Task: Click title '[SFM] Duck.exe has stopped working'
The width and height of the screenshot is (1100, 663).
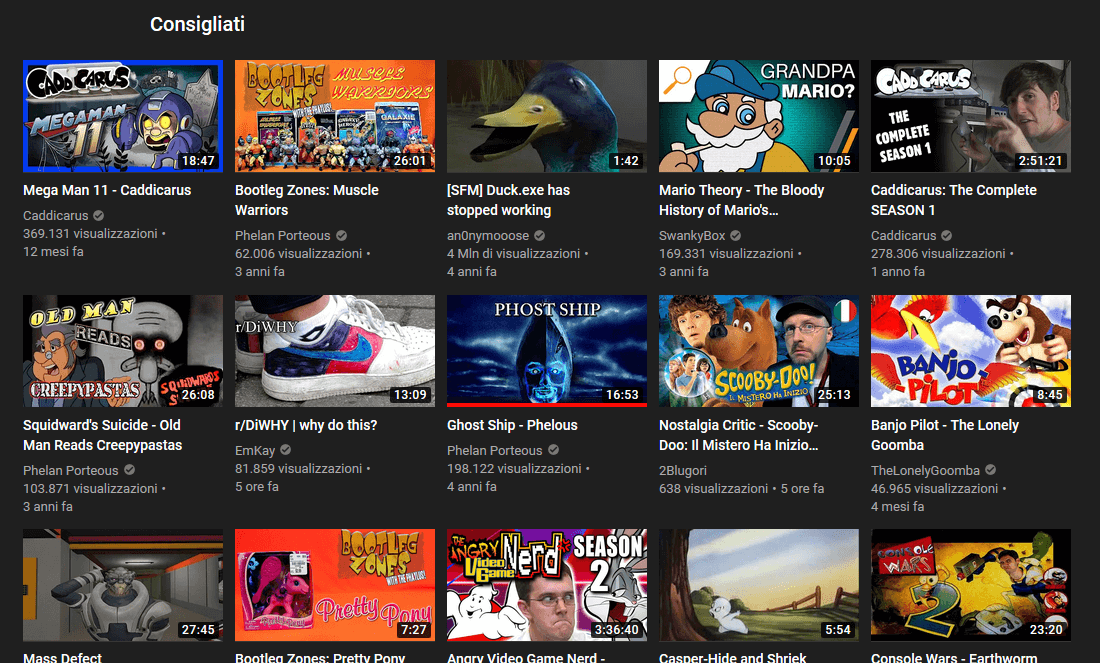Action: click(508, 200)
